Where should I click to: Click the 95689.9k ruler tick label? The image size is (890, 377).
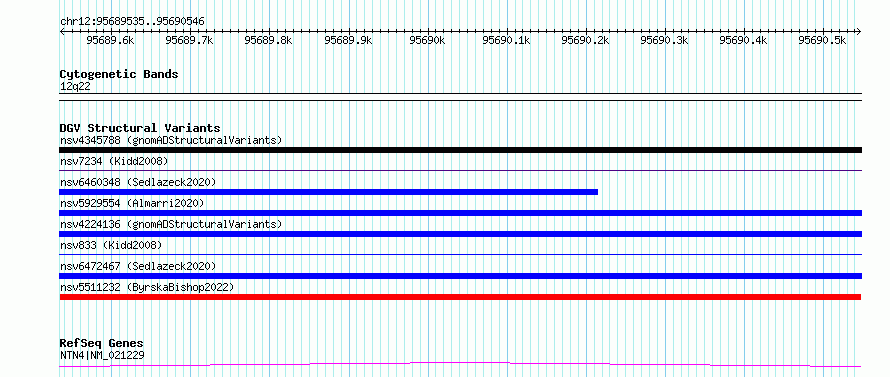click(x=348, y=40)
